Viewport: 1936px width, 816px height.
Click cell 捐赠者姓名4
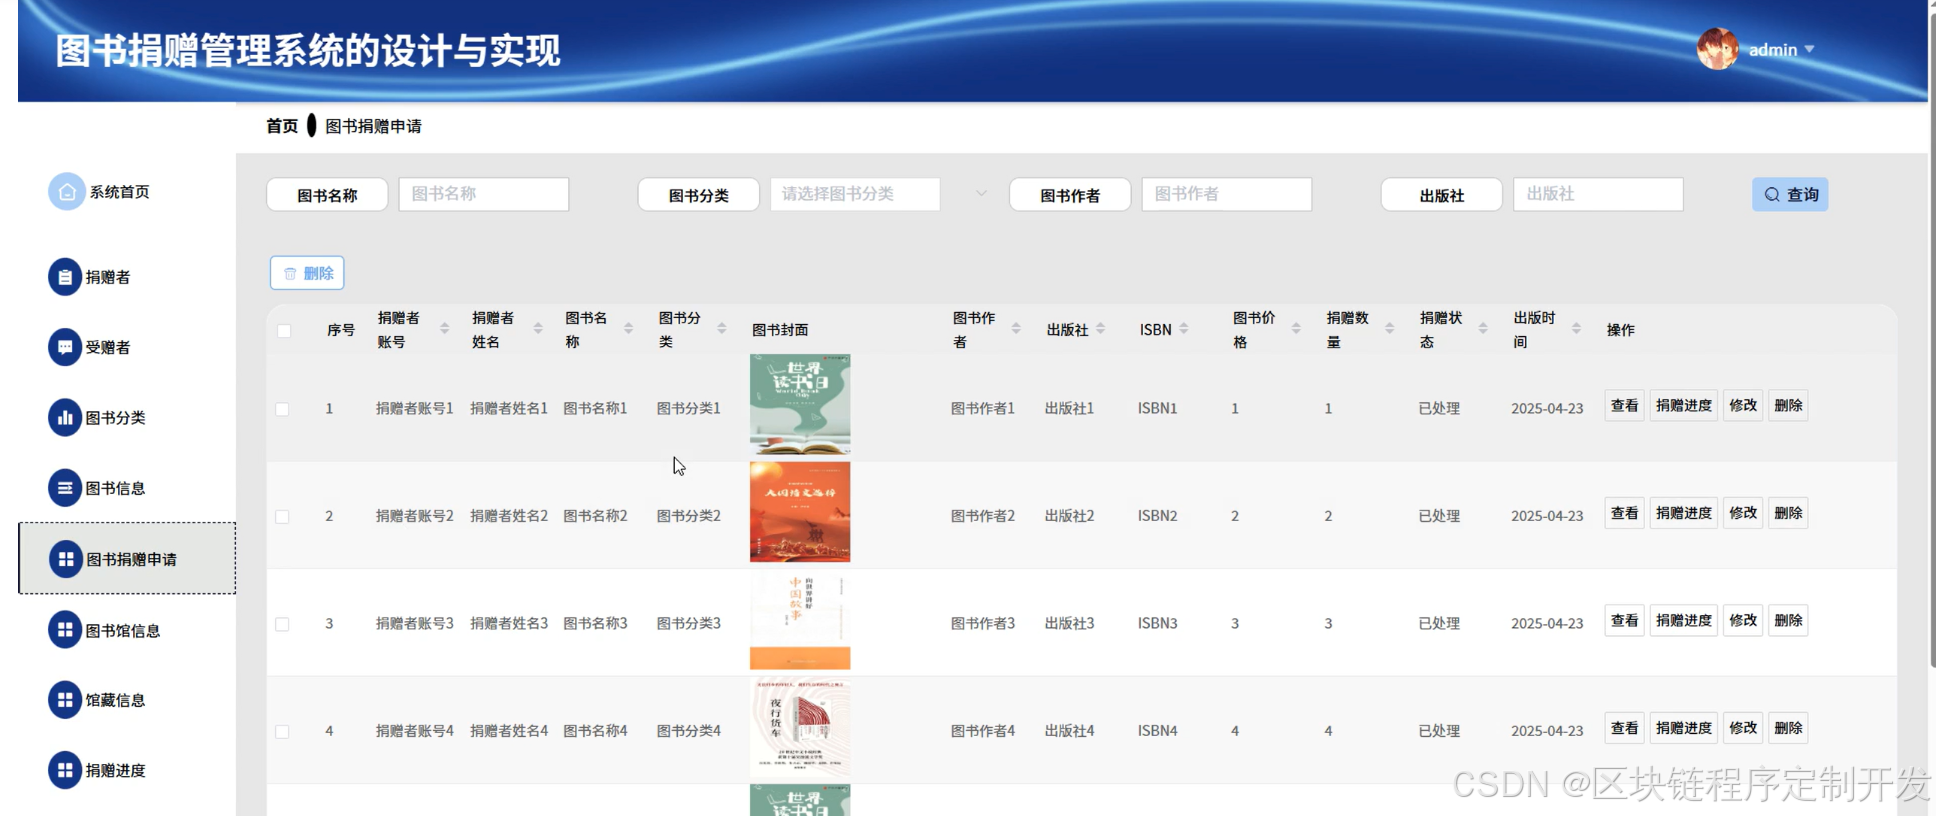[x=508, y=731]
